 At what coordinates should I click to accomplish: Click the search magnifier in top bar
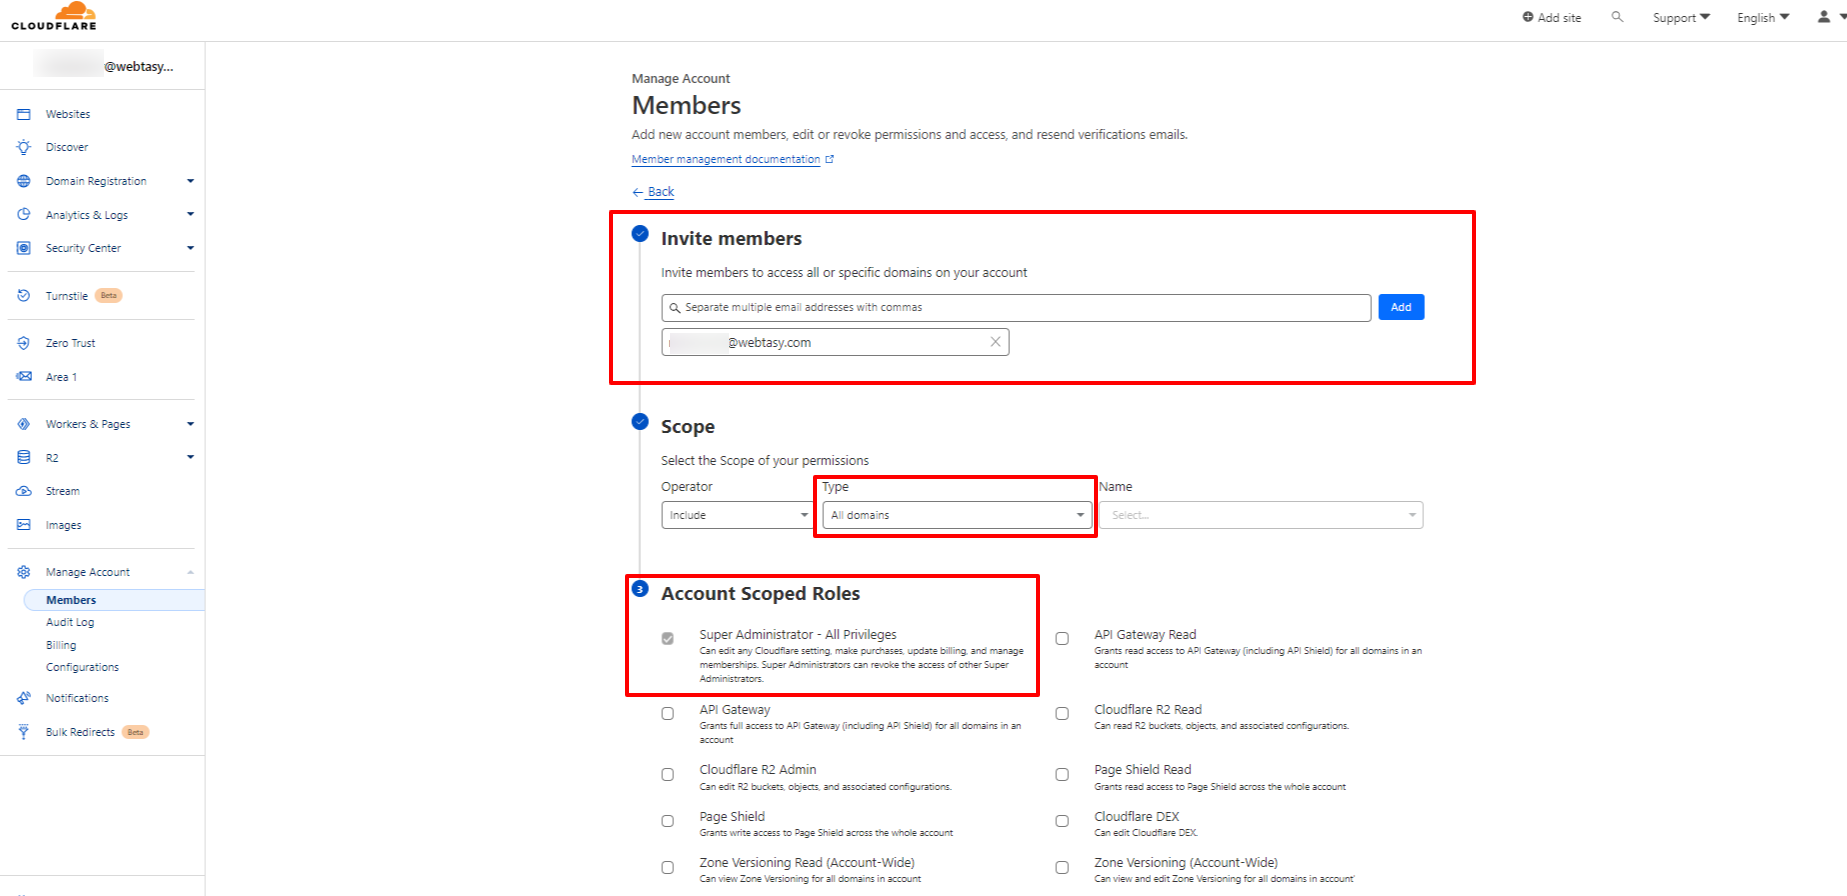tap(1617, 17)
